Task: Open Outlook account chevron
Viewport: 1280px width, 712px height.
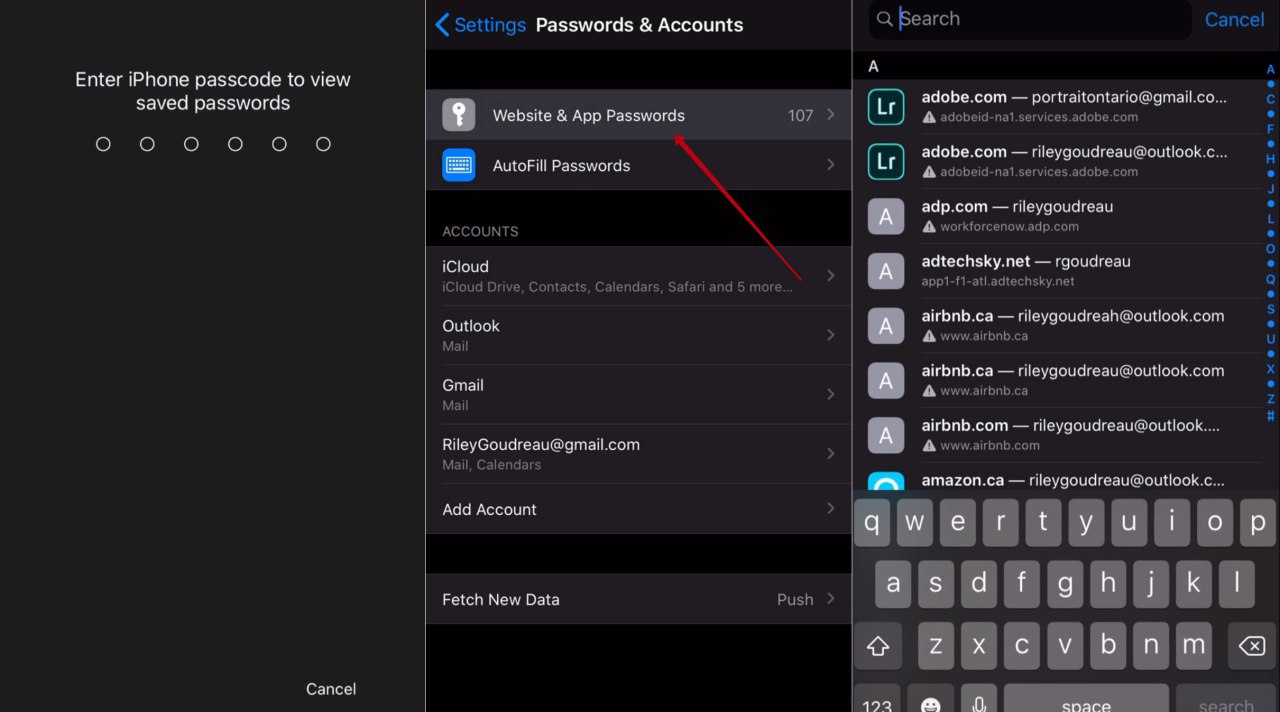Action: [830, 335]
